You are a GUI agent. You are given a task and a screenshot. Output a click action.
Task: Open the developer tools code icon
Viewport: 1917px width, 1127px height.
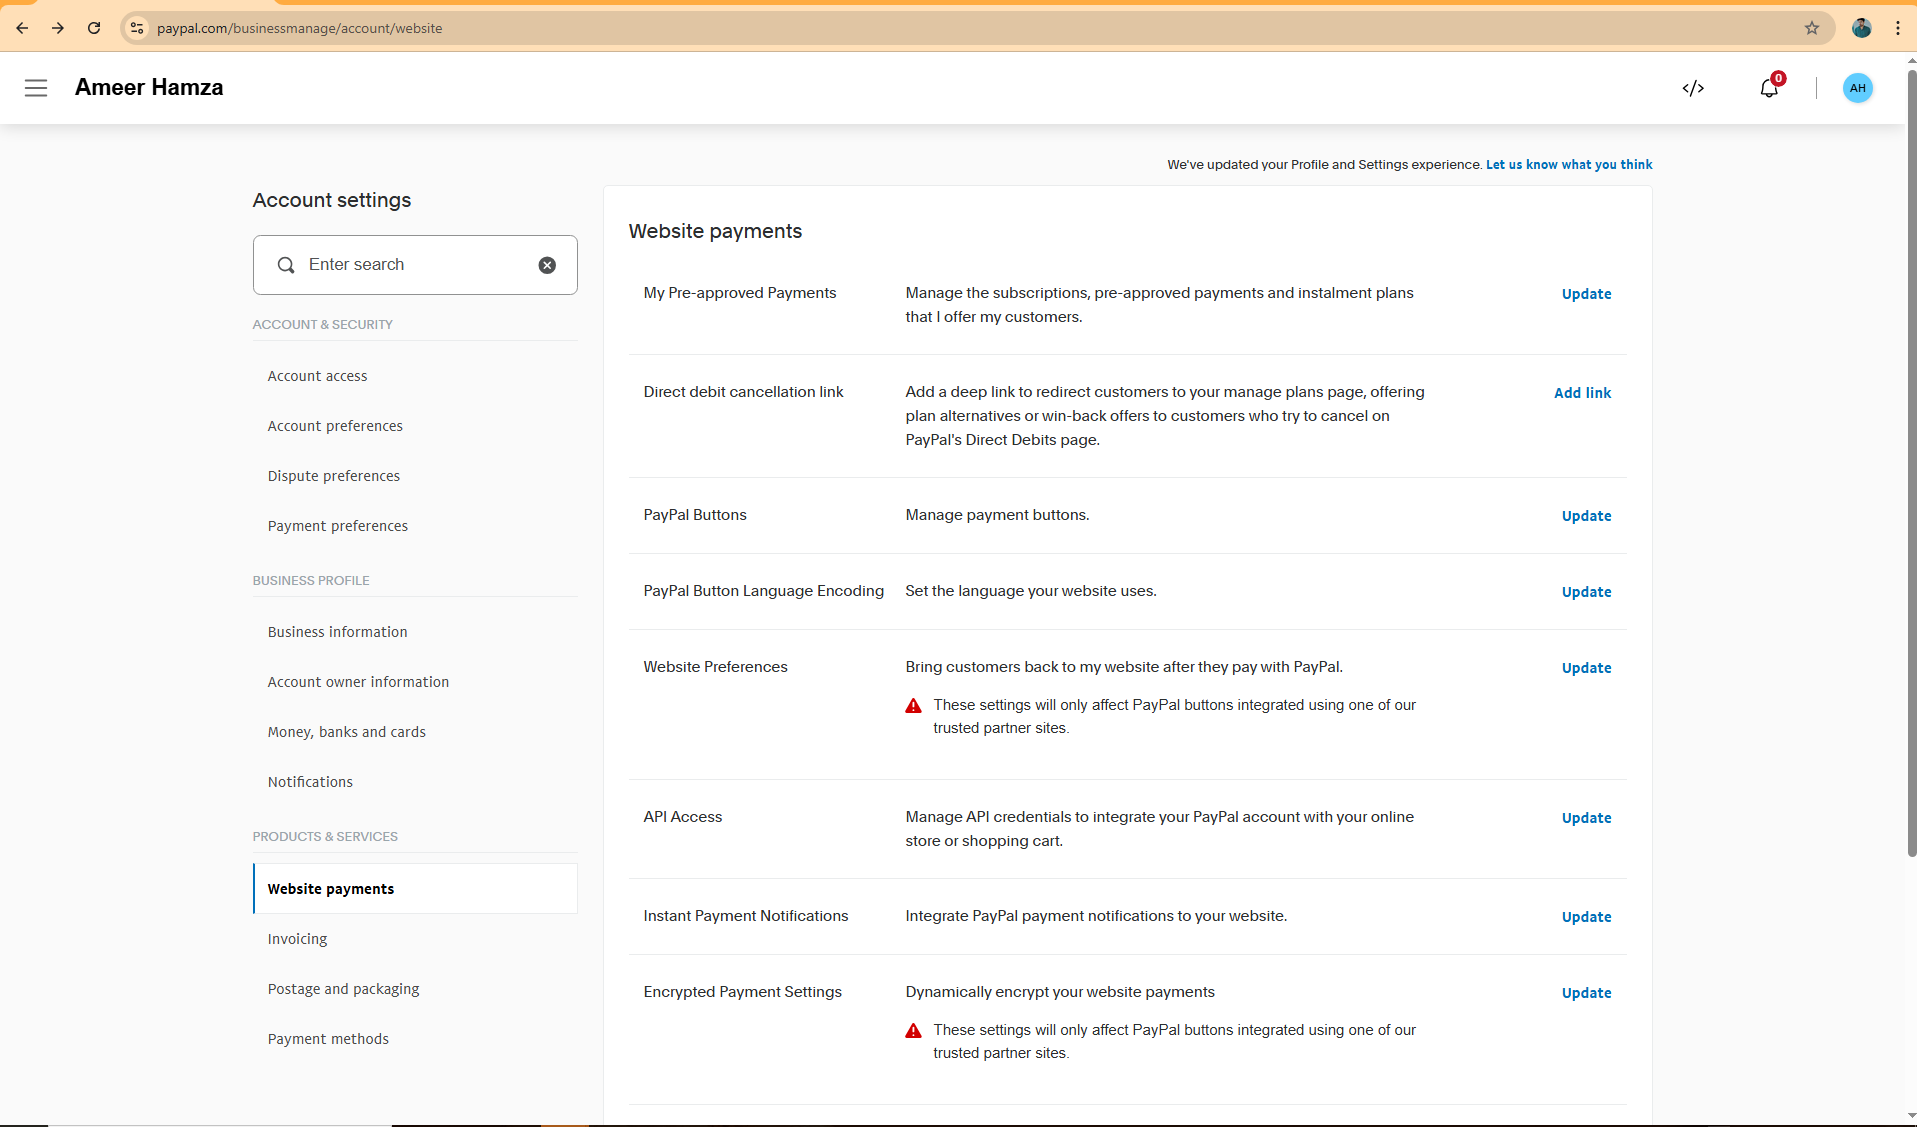[1693, 88]
